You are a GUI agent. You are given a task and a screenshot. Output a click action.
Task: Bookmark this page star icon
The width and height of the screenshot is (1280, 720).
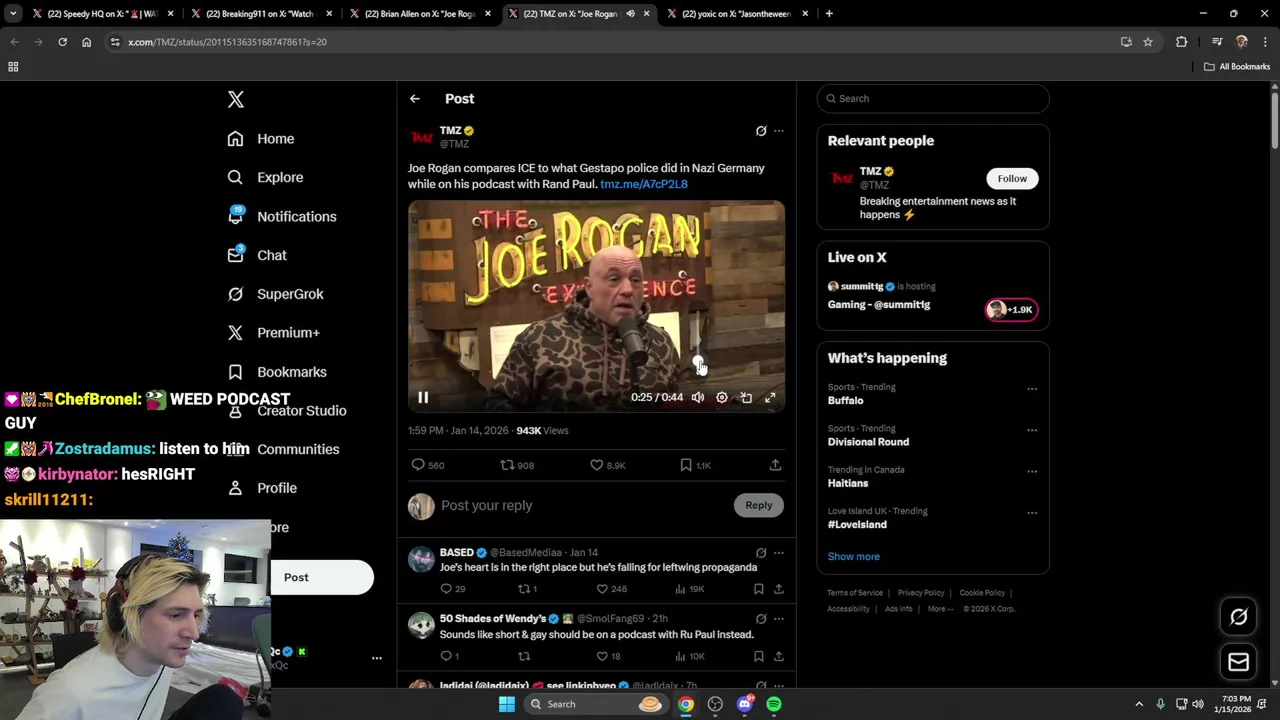1148,42
